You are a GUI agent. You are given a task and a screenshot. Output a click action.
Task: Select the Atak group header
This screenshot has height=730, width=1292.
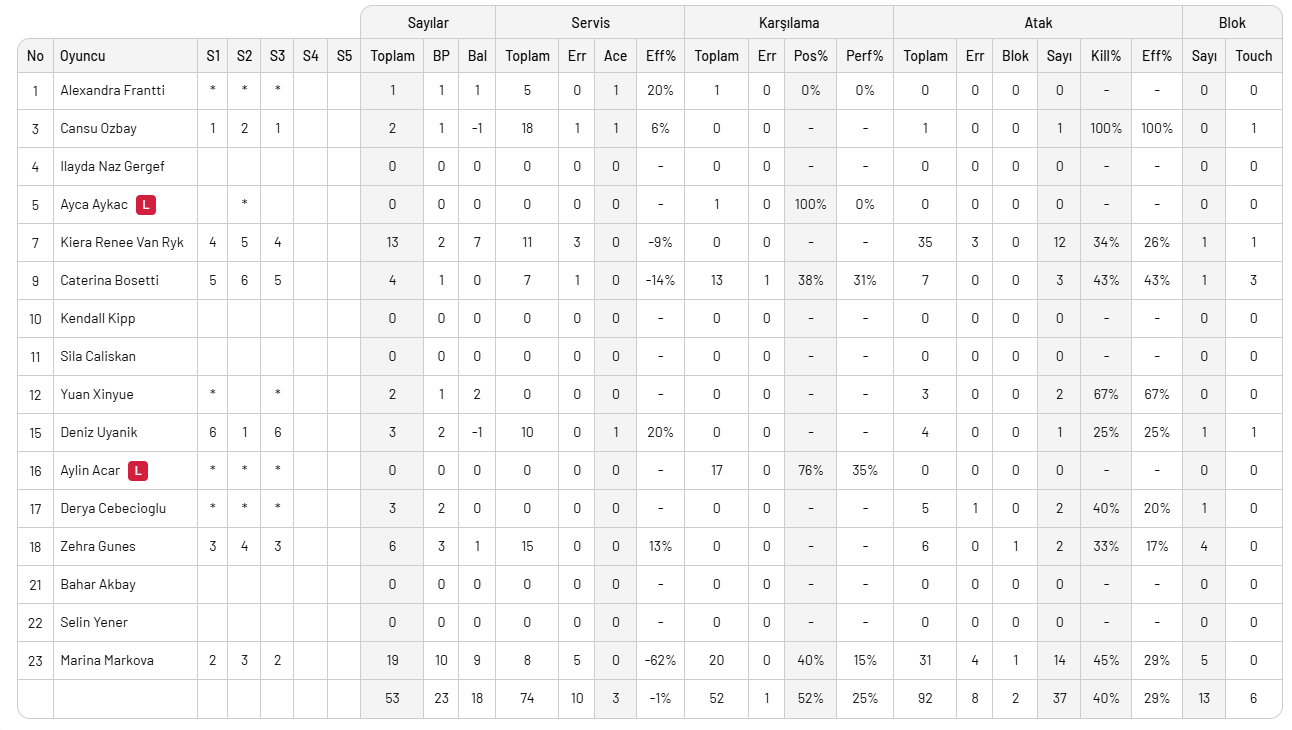coord(1038,23)
